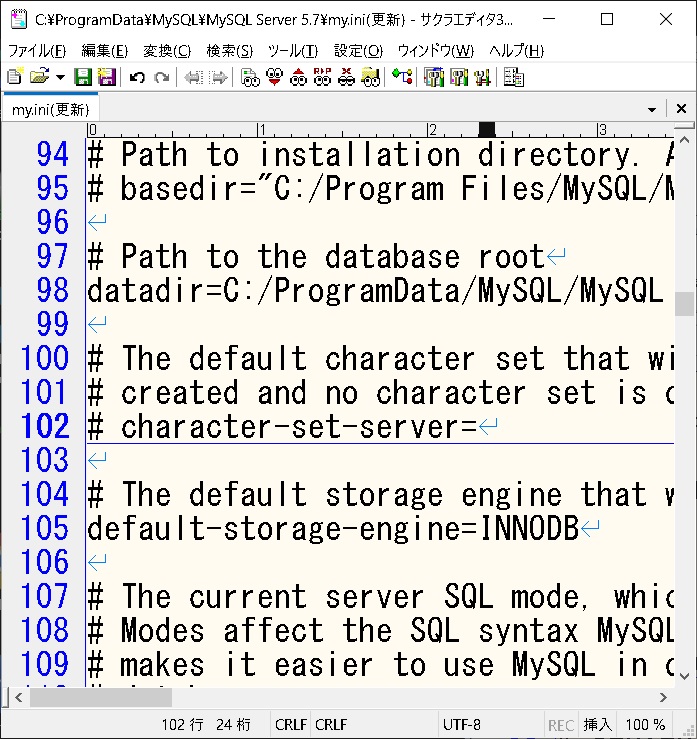The height and width of the screenshot is (739, 697).
Task: Click line number 105 in gutter
Action: pyautogui.click(x=45, y=527)
